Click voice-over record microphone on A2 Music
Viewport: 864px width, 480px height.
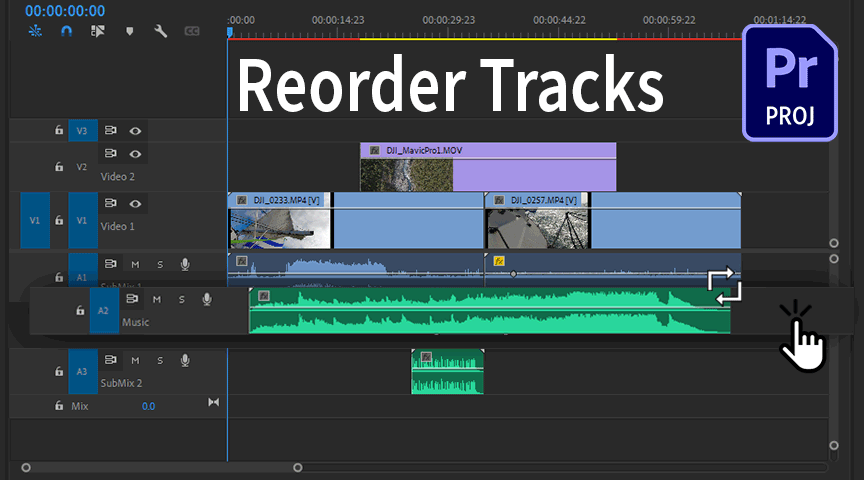tap(206, 299)
